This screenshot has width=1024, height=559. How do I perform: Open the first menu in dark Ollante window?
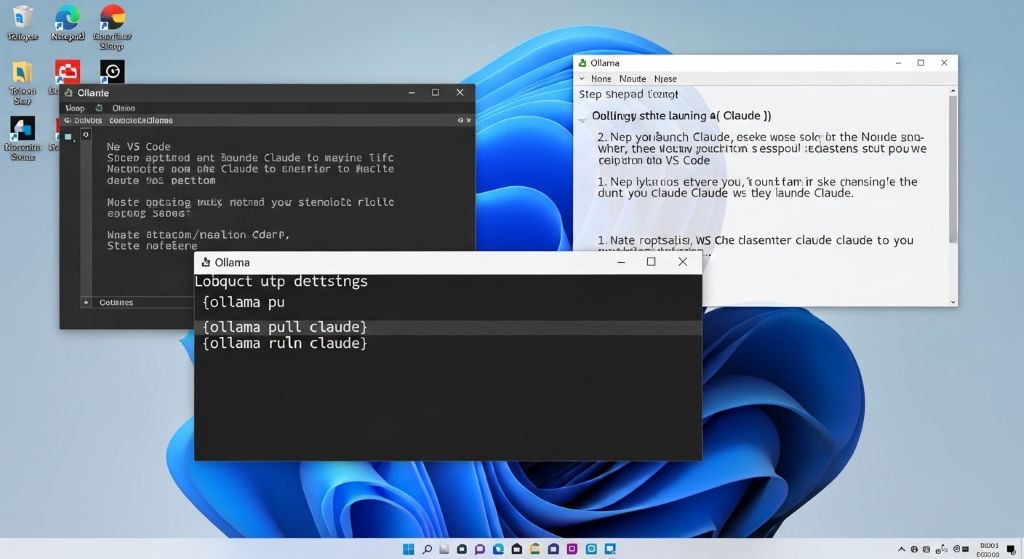(74, 108)
